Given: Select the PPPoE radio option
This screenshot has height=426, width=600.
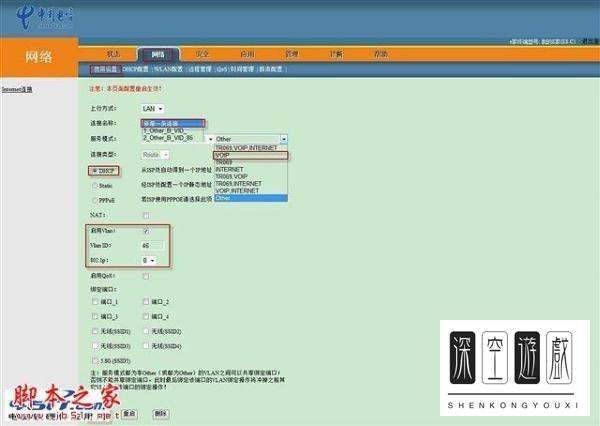Looking at the screenshot, I should [x=95, y=200].
